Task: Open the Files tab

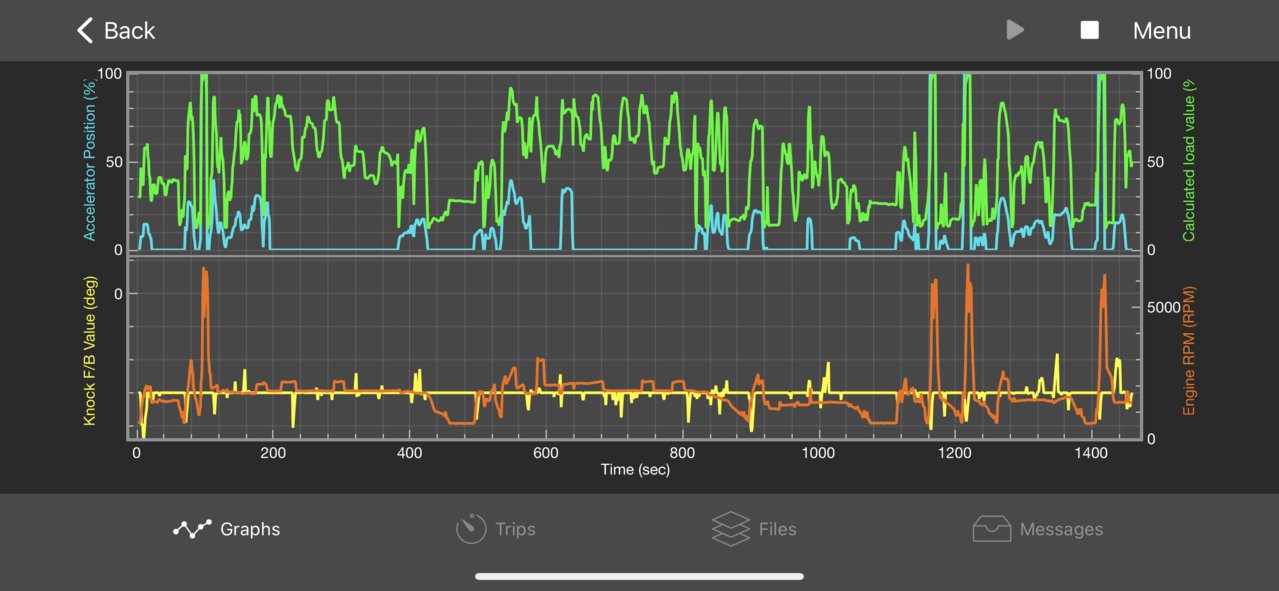Action: 754,529
